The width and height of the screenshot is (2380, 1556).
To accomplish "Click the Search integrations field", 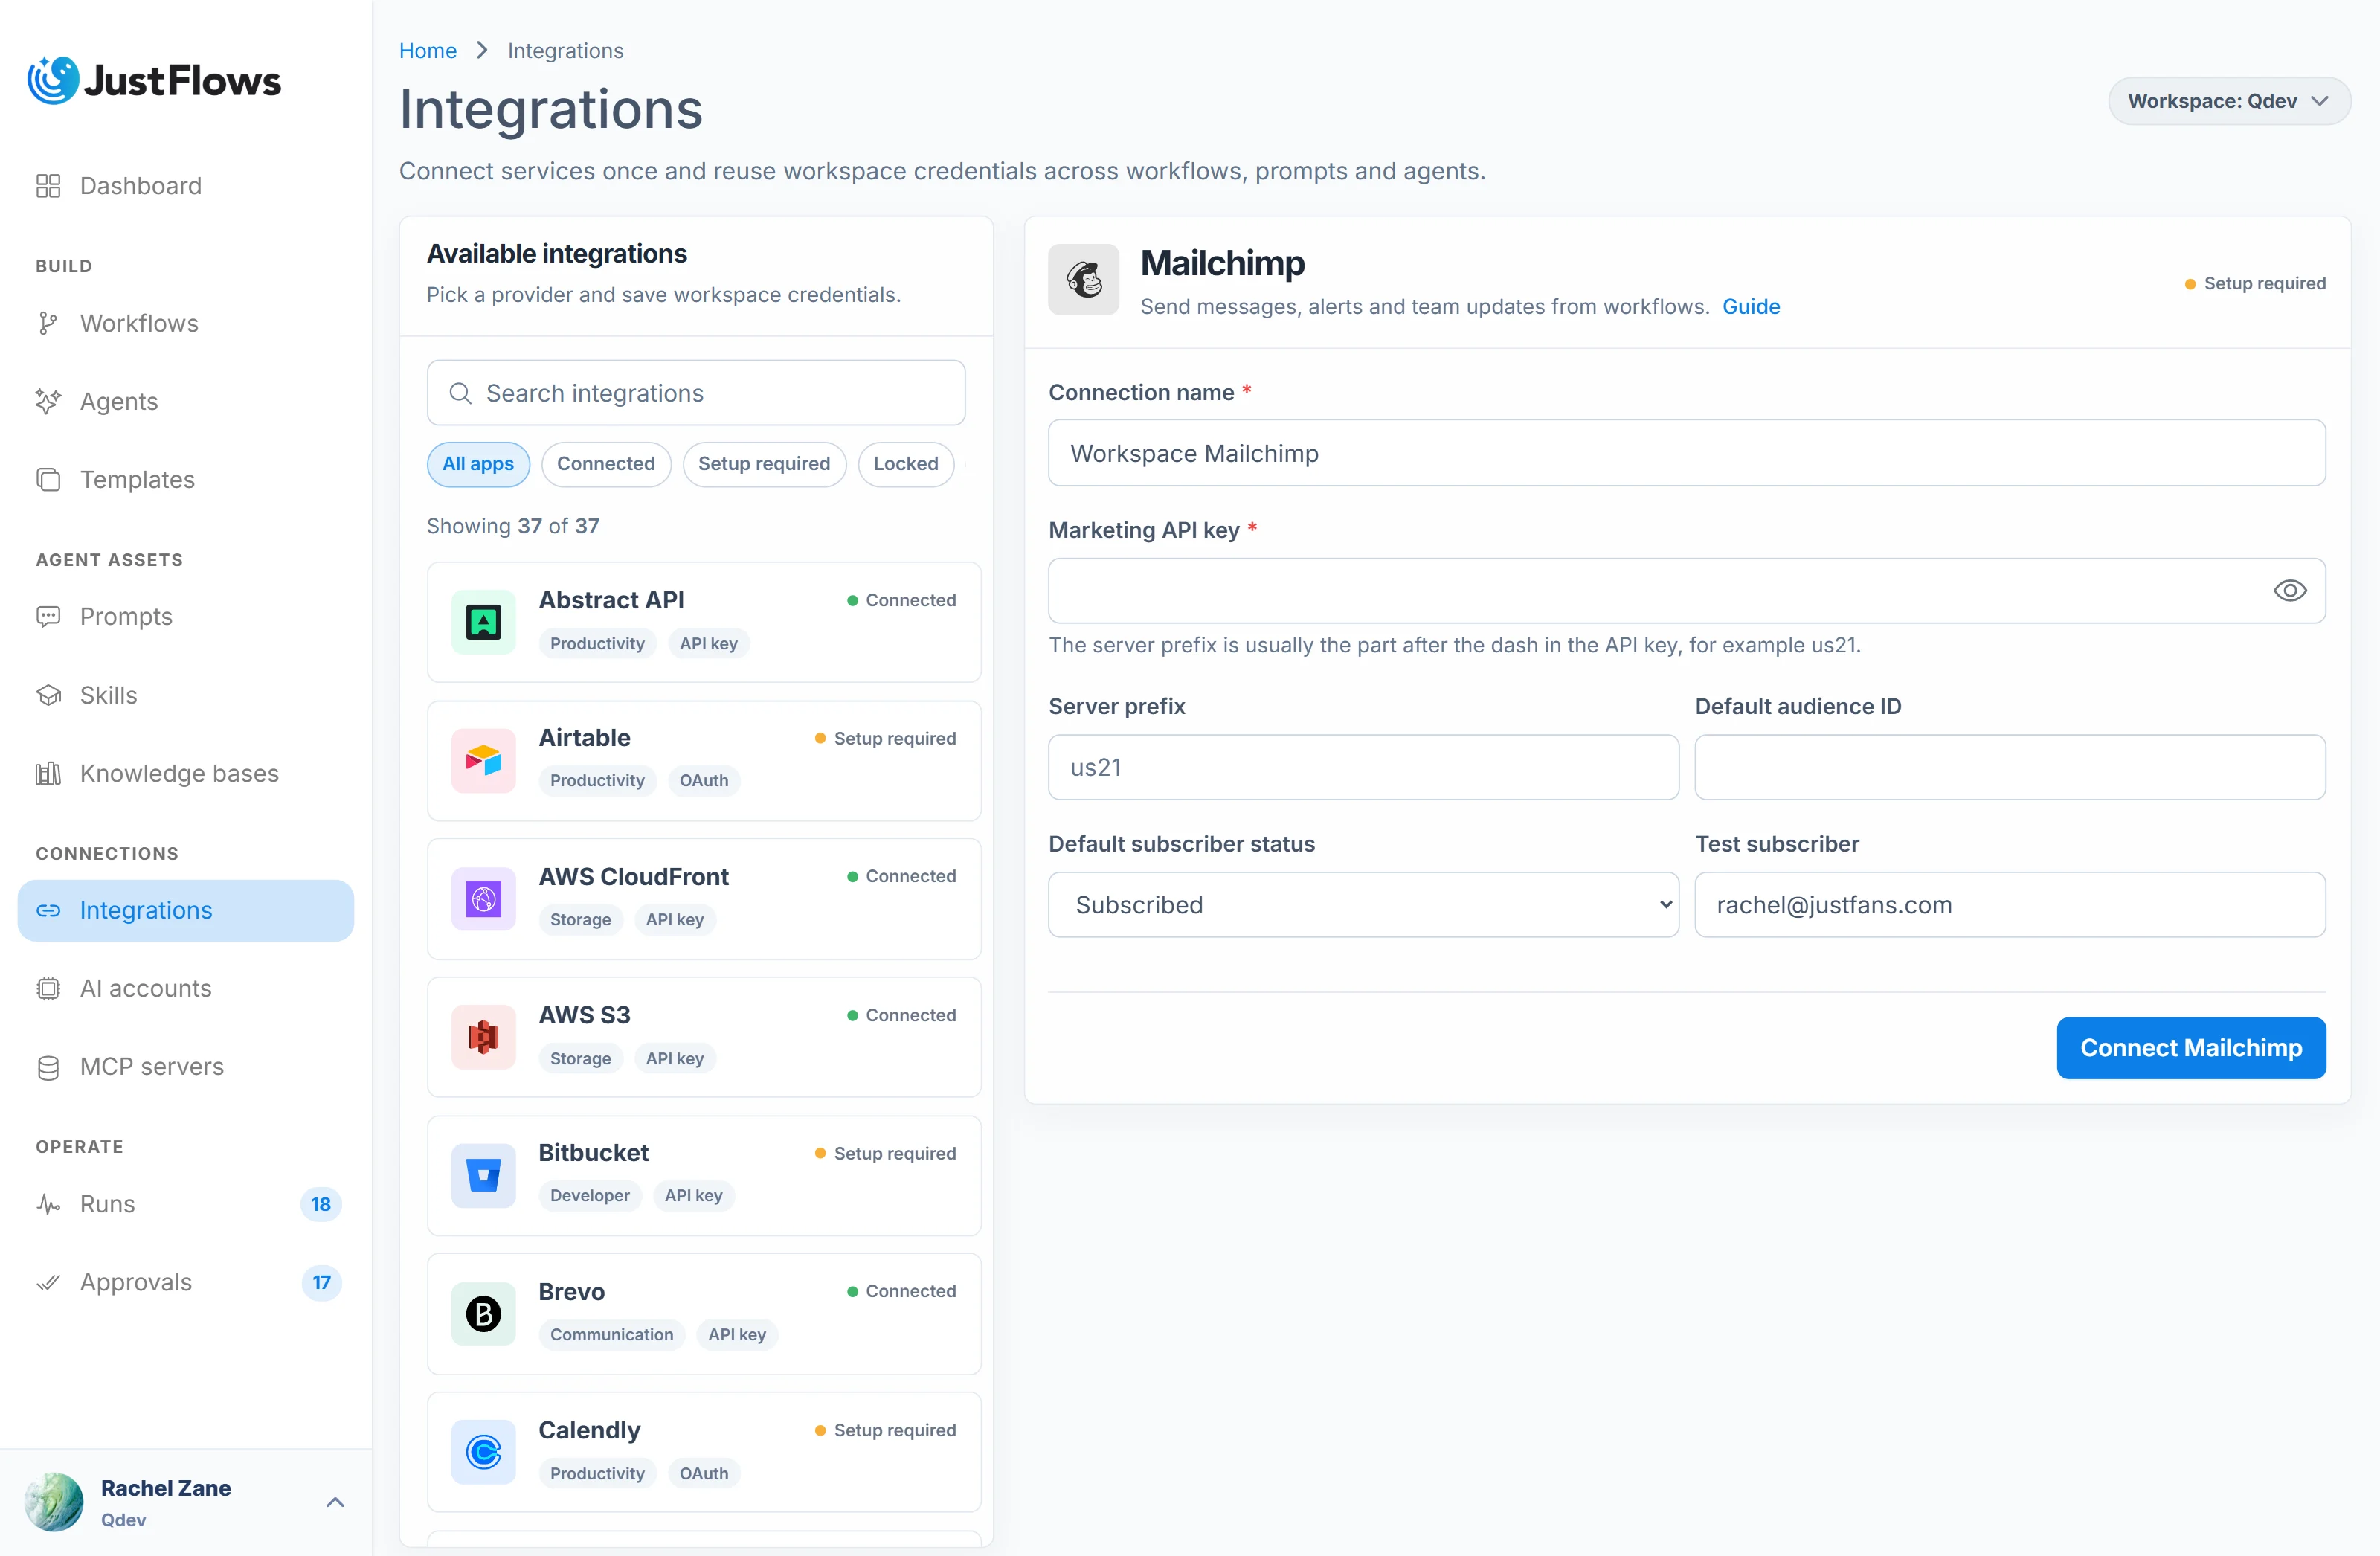I will pyautogui.click(x=696, y=394).
